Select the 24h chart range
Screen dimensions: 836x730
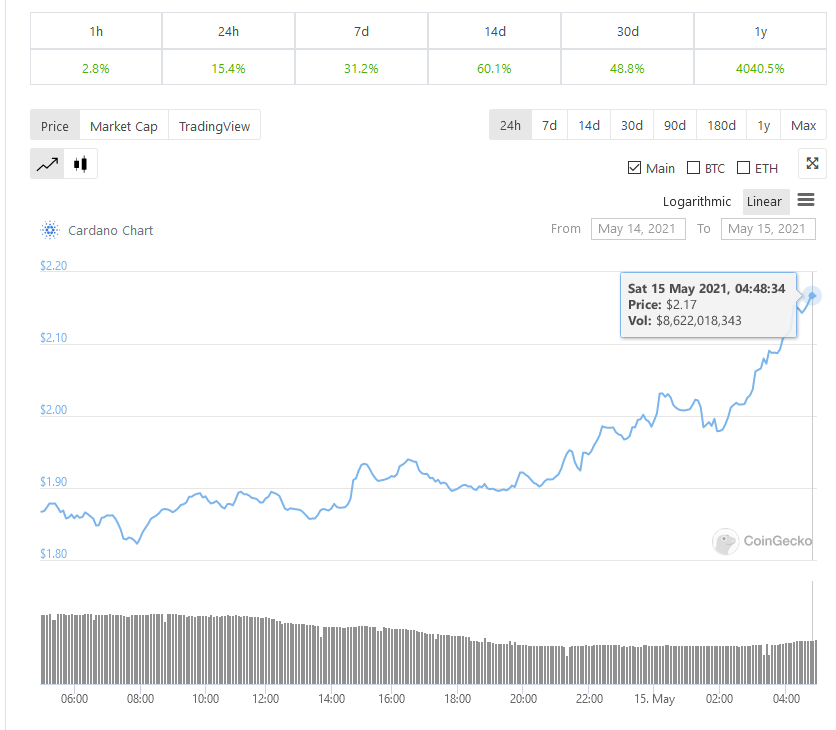(x=510, y=125)
